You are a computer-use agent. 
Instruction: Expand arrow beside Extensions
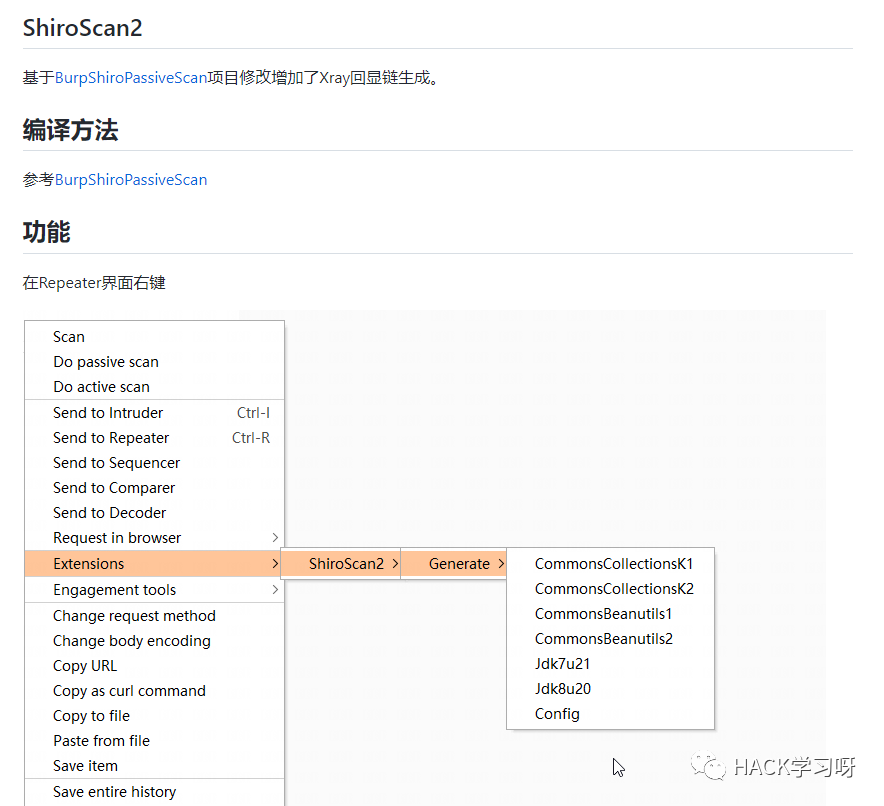pyautogui.click(x=275, y=564)
